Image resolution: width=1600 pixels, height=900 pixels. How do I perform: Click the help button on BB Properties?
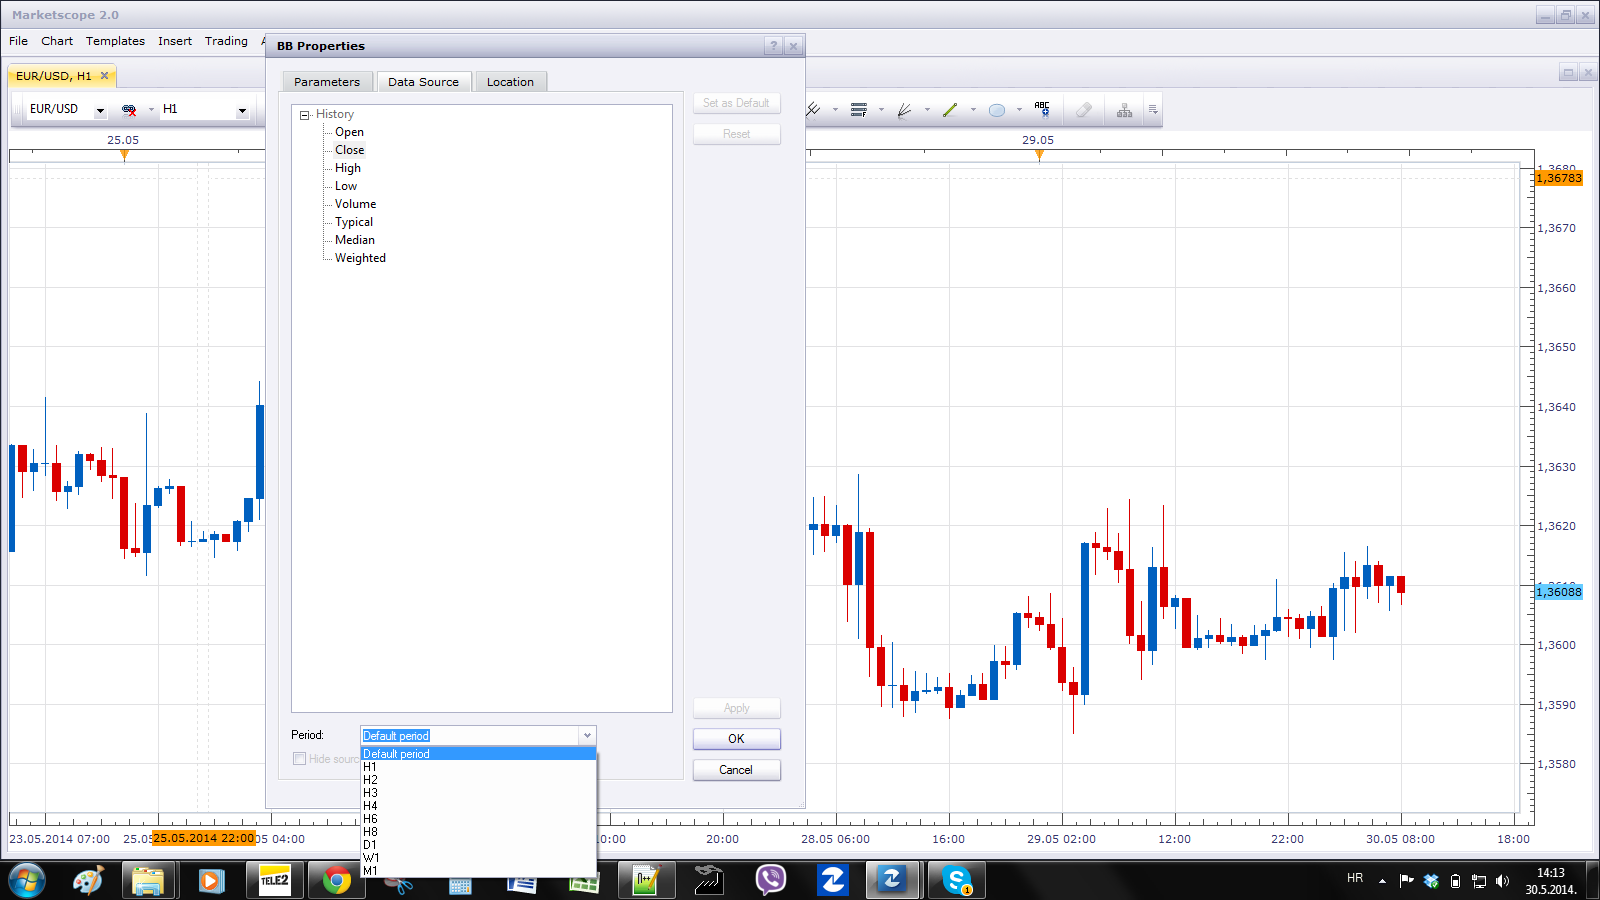point(774,46)
